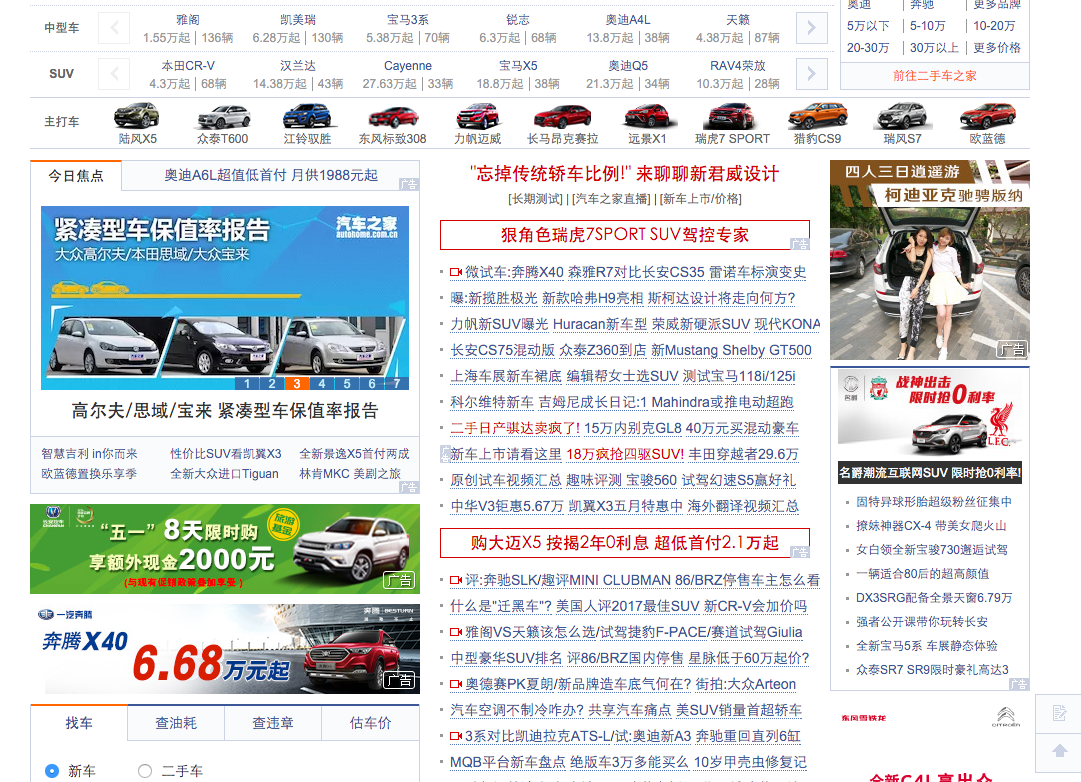Switch to the 查油耗 tab
This screenshot has width=1081, height=782.
tap(175, 723)
